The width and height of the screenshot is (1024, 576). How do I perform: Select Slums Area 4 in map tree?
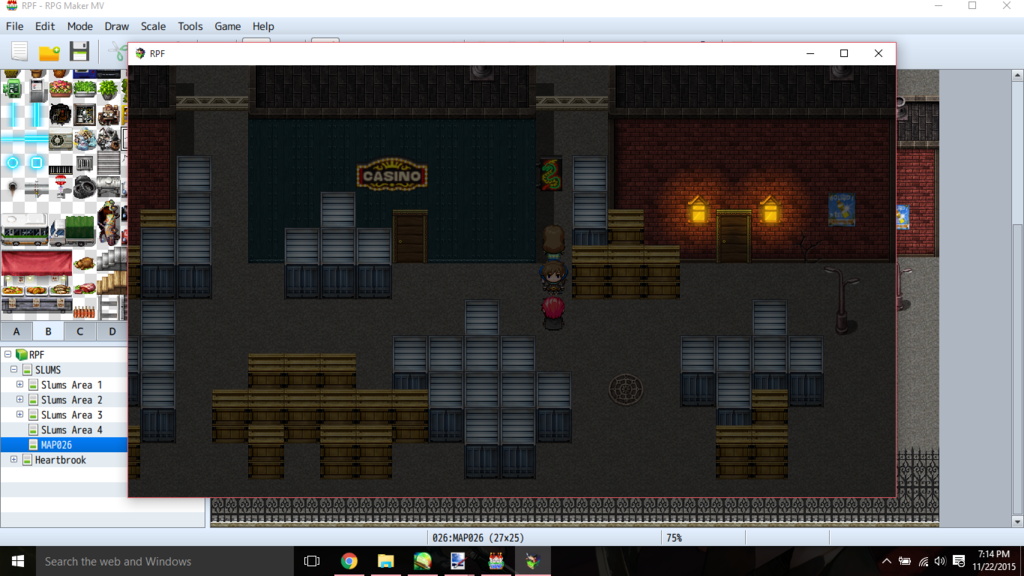(x=71, y=430)
